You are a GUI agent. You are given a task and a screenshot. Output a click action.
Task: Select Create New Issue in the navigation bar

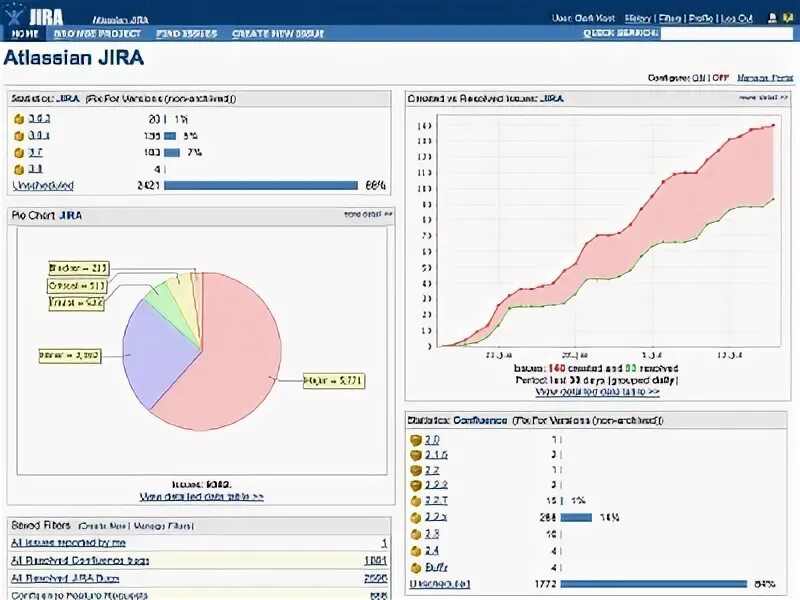click(278, 34)
